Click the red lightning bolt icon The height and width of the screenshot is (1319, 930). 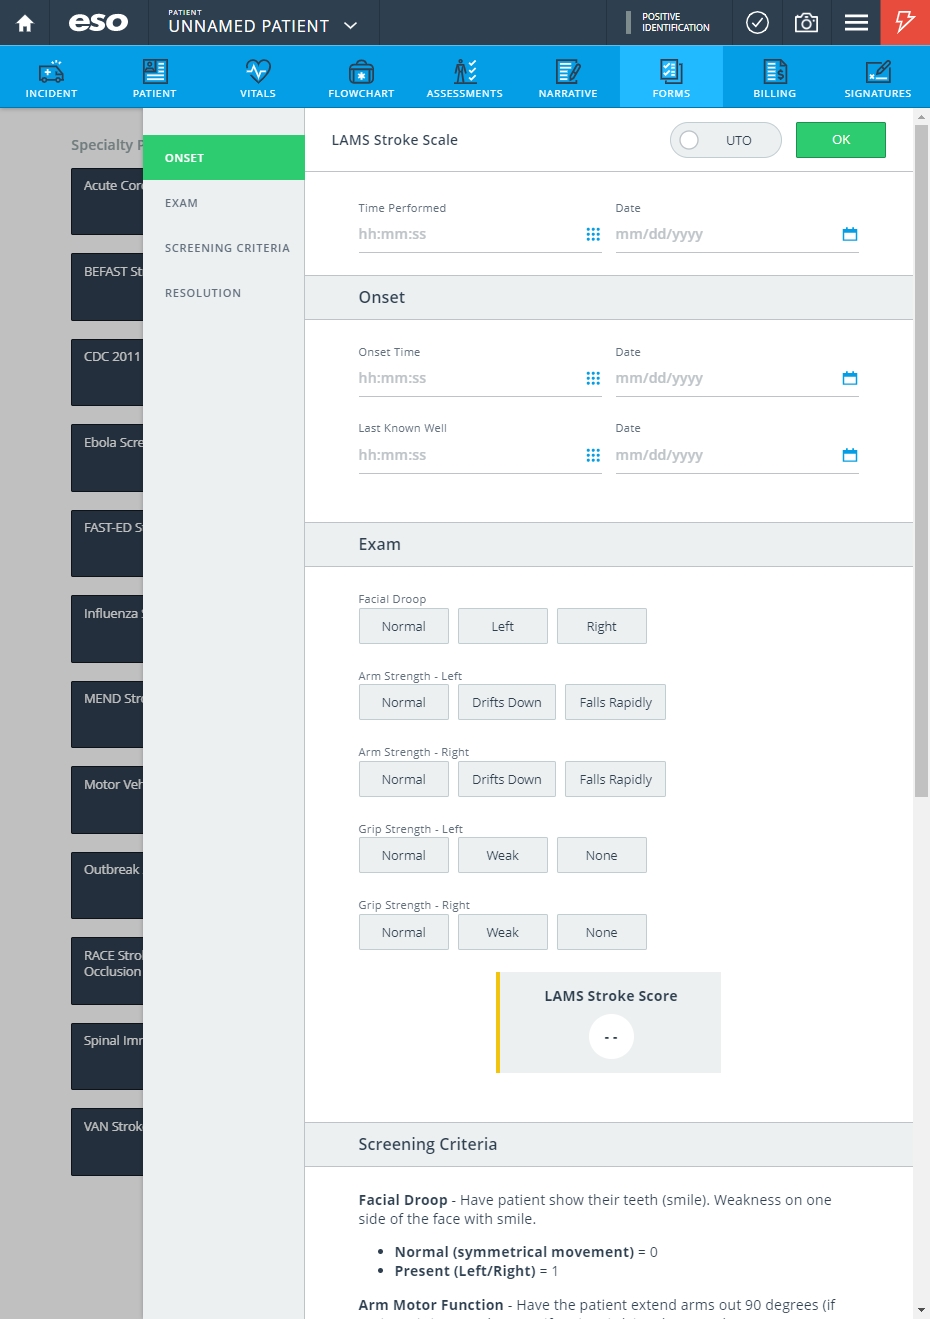(x=905, y=22)
